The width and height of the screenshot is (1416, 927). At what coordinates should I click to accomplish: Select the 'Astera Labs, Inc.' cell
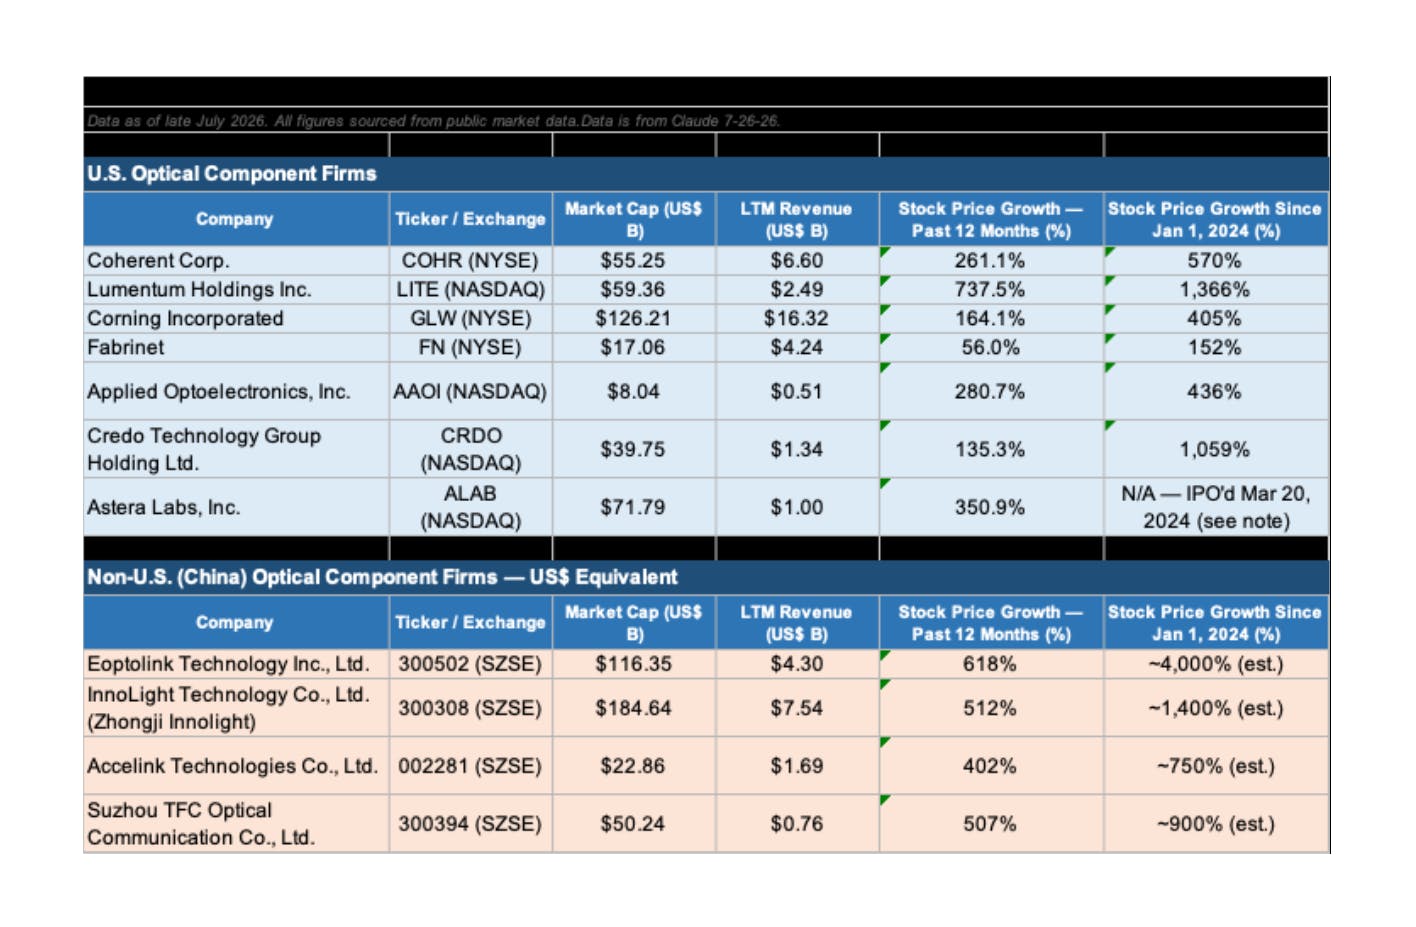(236, 508)
